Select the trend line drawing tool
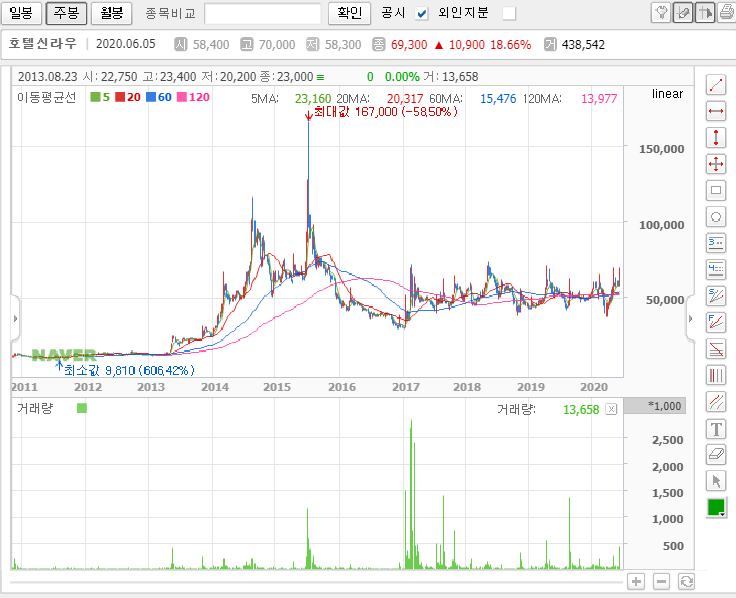Image resolution: width=736 pixels, height=598 pixels. (x=716, y=85)
